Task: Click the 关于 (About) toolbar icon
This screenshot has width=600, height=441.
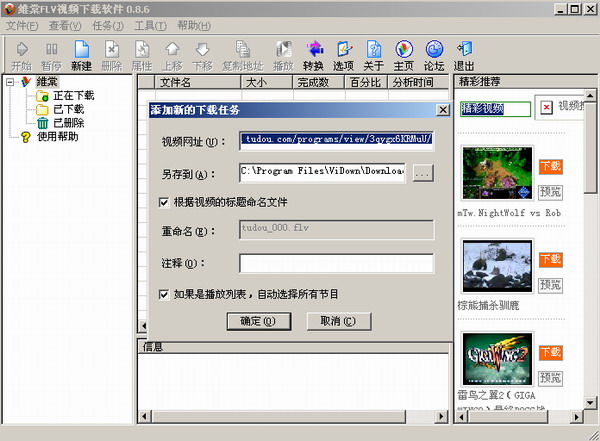Action: (373, 53)
